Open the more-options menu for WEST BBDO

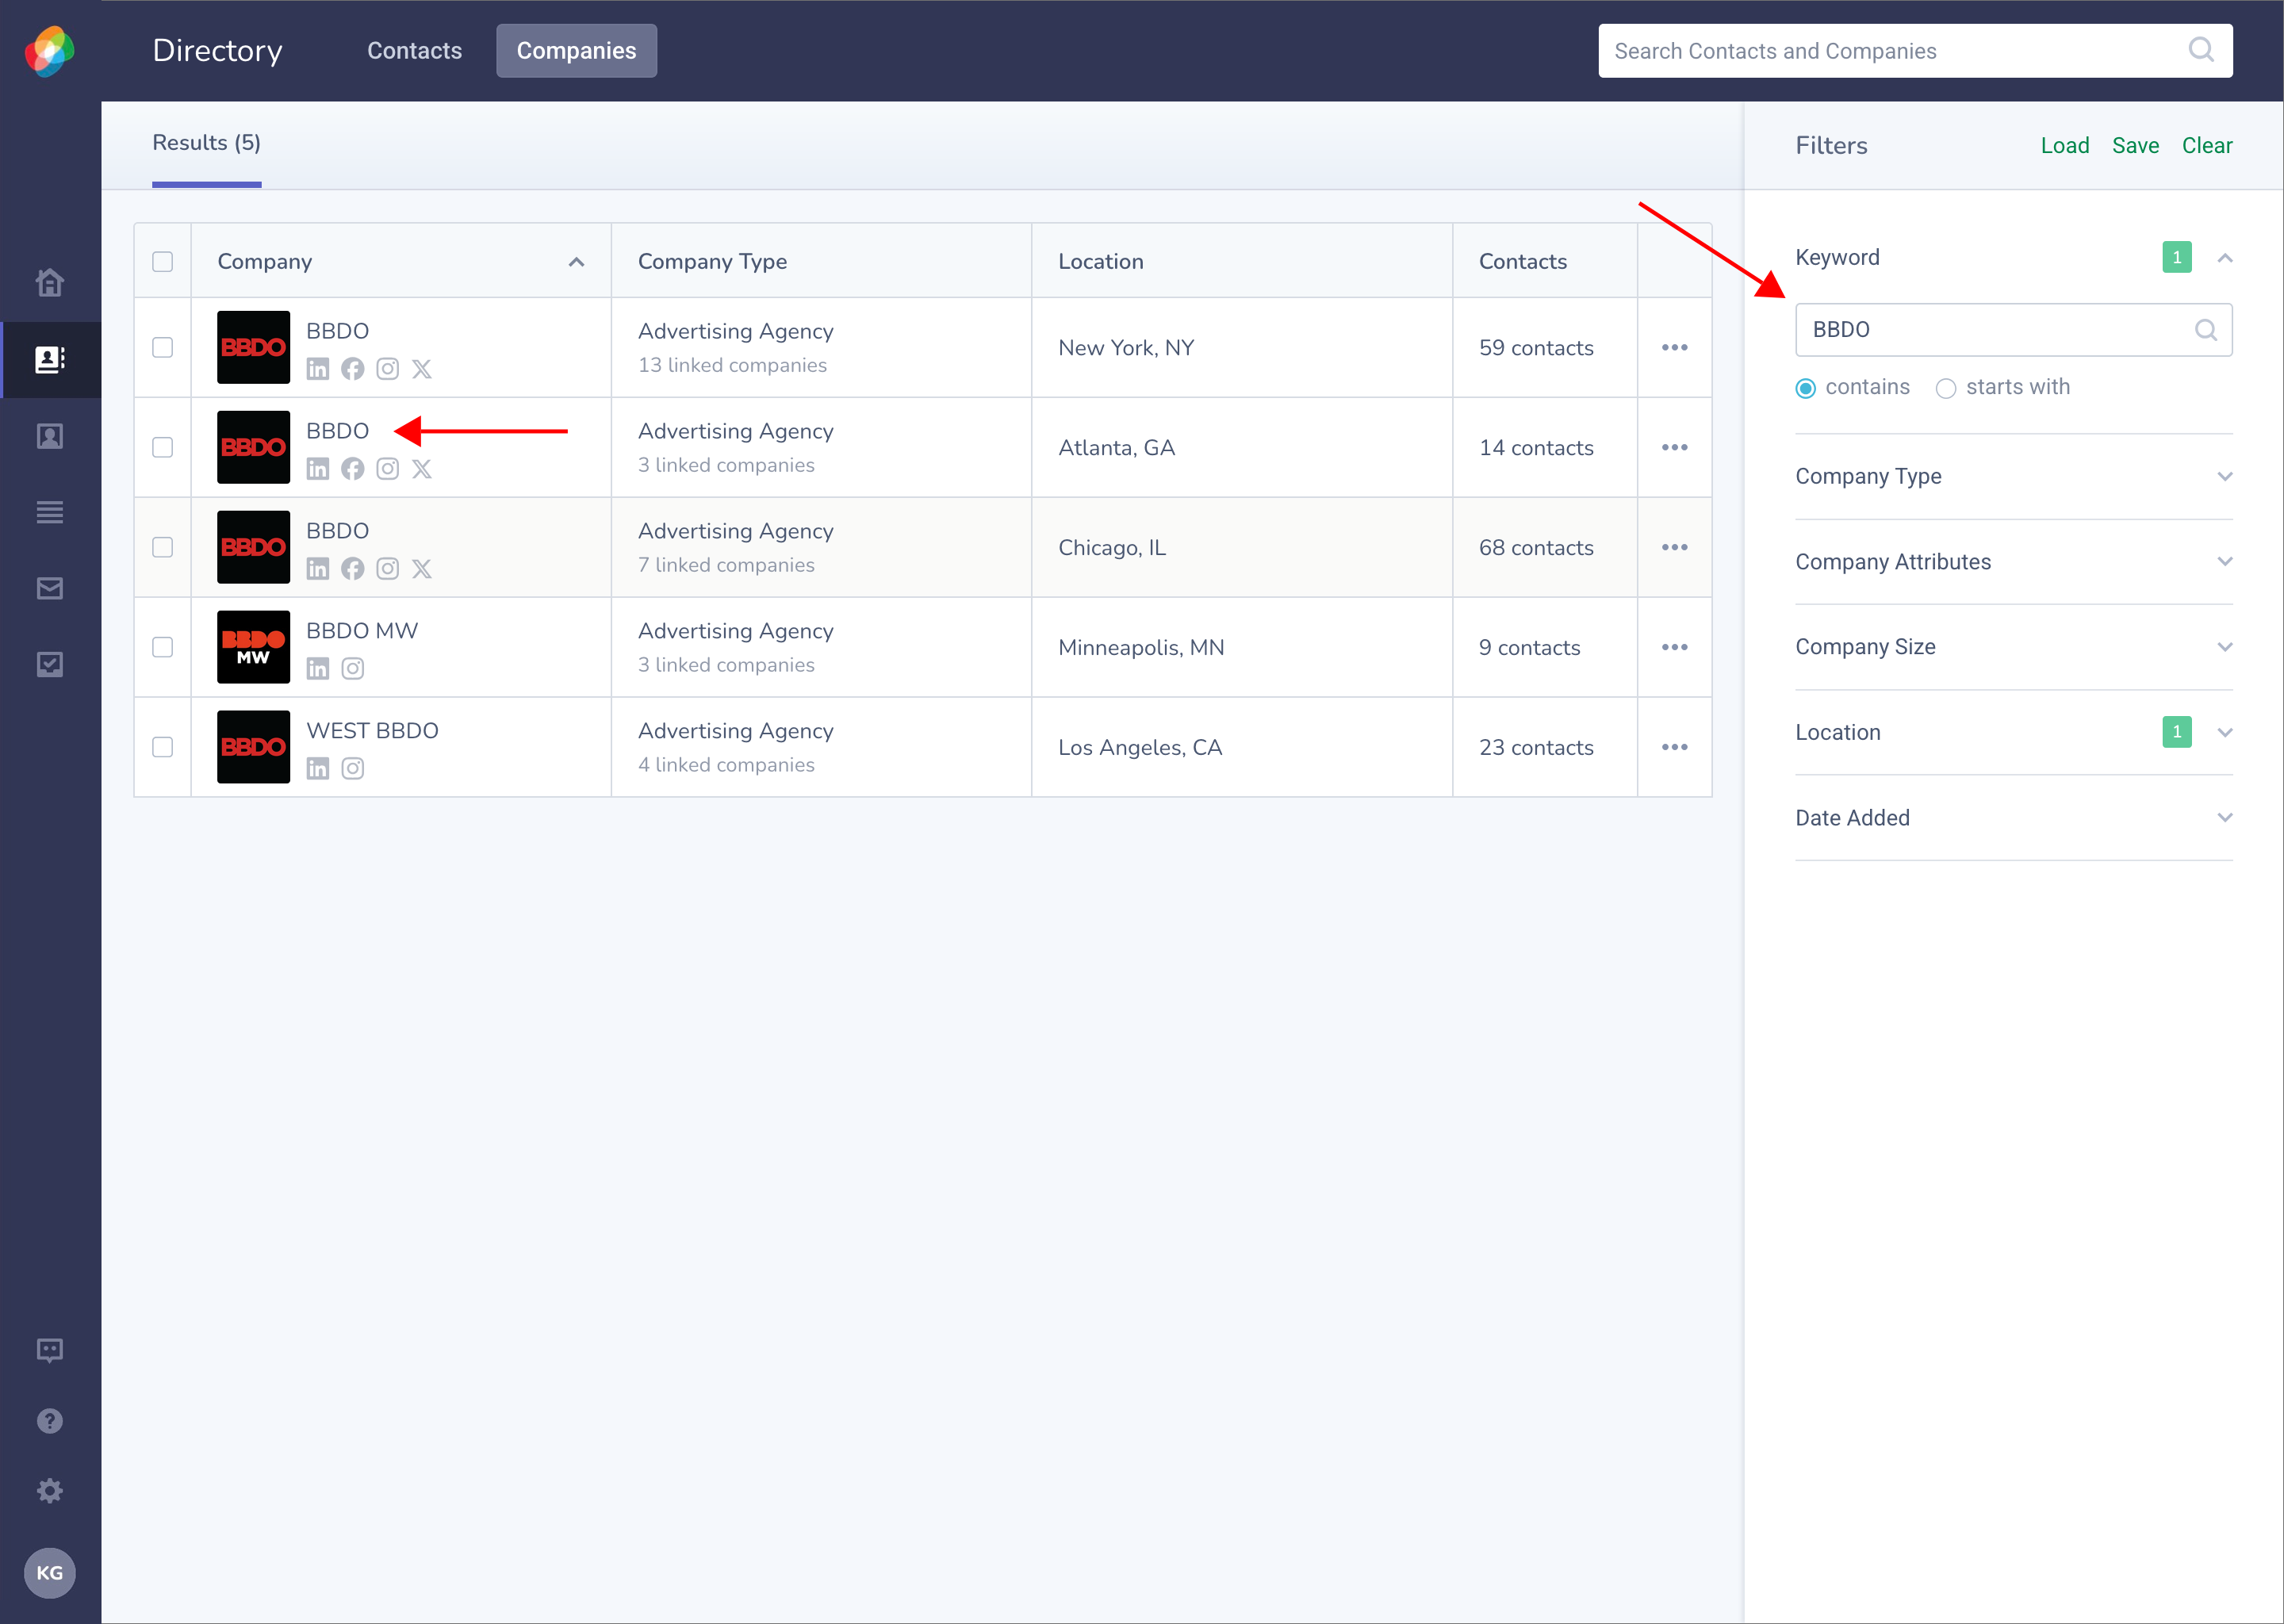pyautogui.click(x=1675, y=748)
